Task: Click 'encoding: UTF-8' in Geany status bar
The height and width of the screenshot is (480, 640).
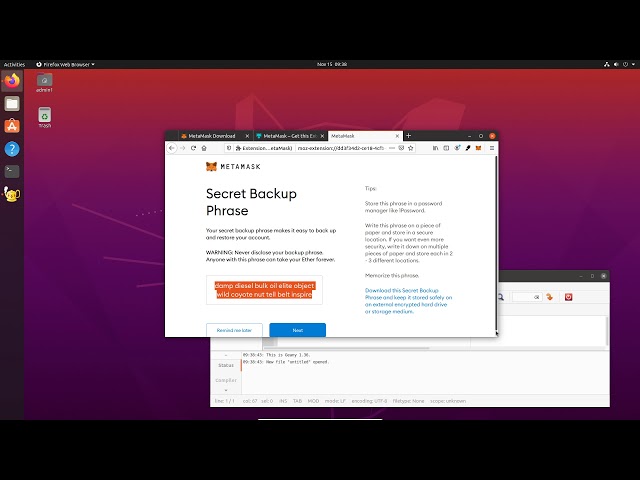Action: (369, 401)
